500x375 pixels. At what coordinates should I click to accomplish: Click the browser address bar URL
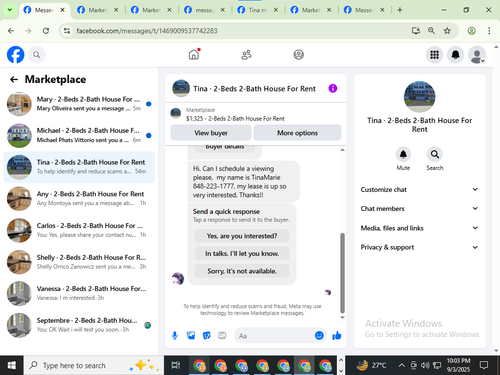click(x=147, y=31)
